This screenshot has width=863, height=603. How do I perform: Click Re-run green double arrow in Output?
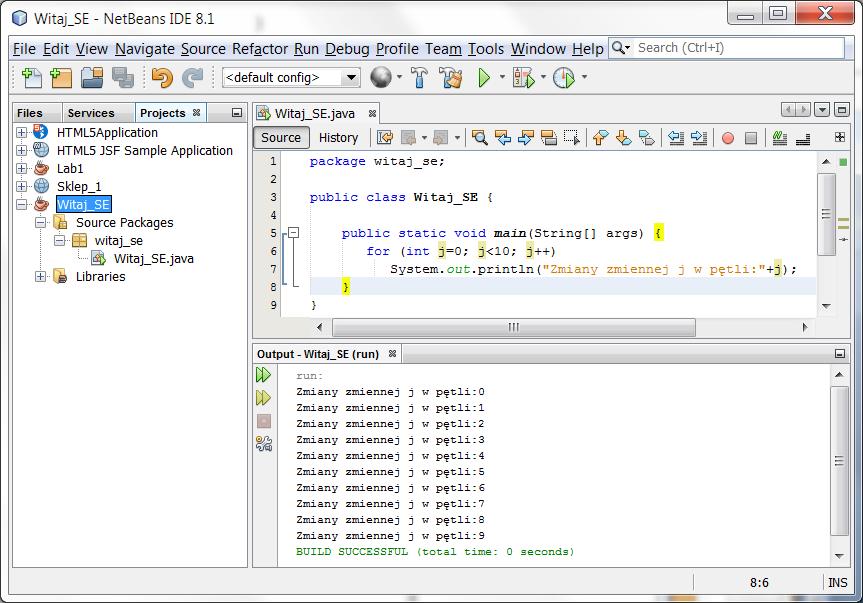point(264,375)
